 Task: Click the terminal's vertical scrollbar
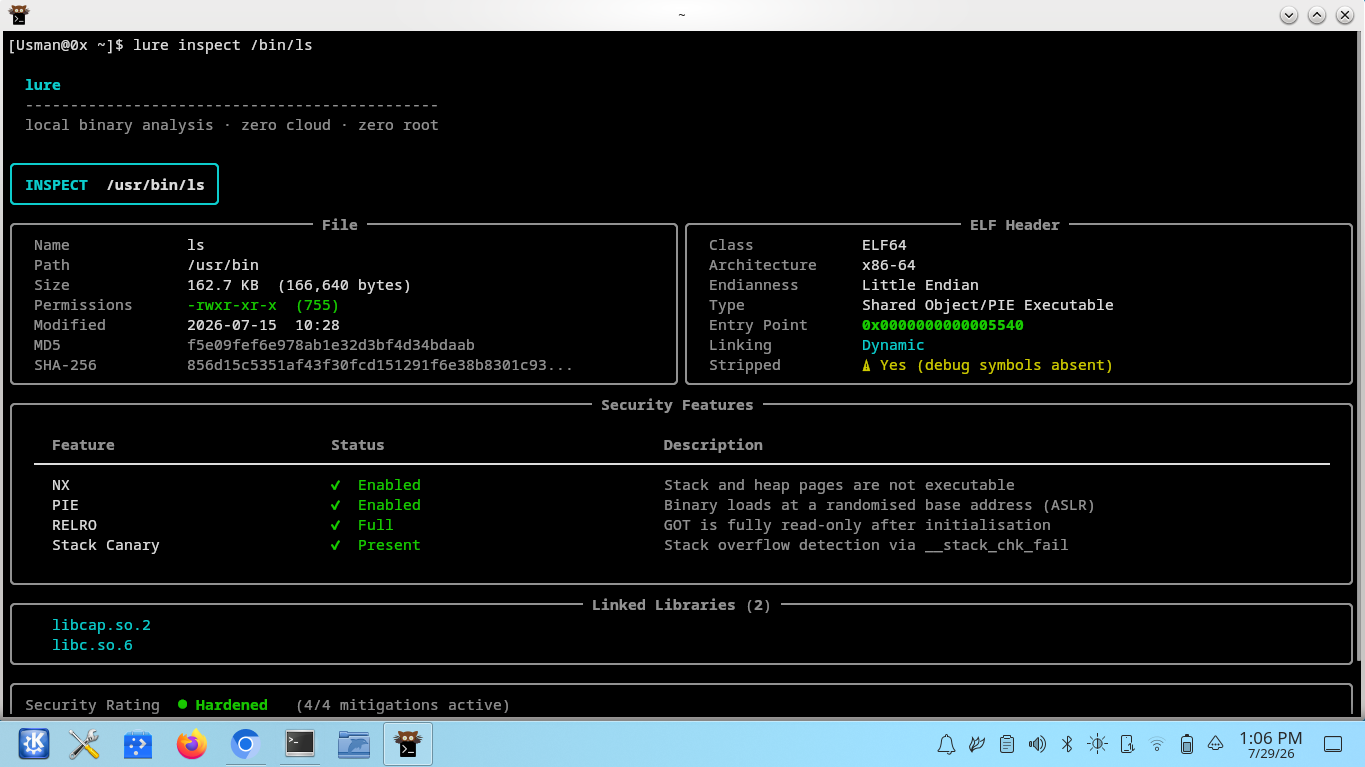1361,346
